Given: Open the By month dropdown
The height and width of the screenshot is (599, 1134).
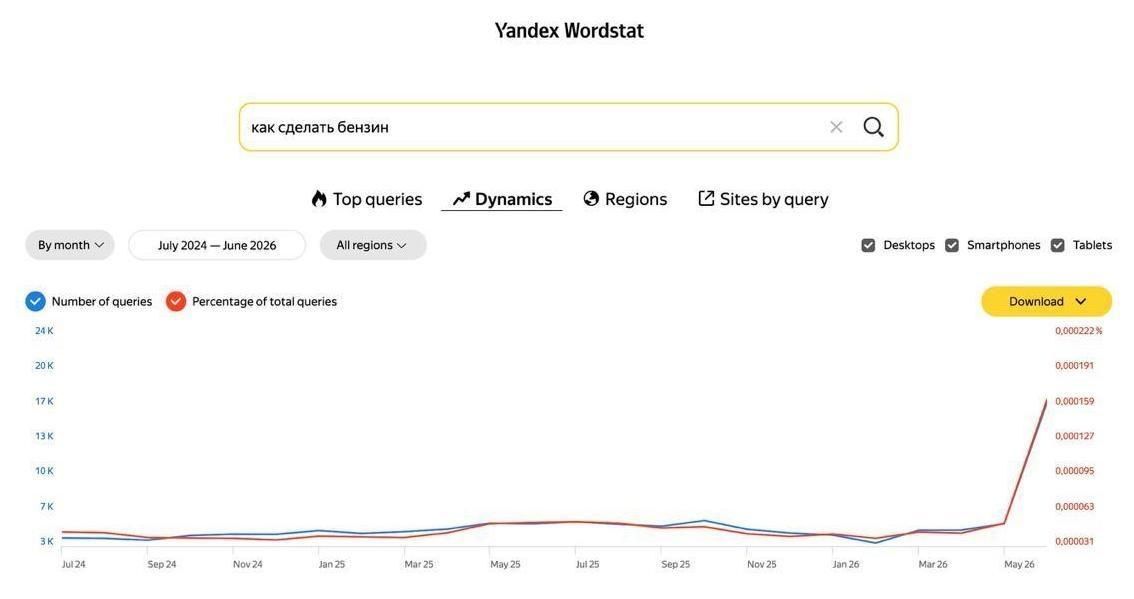Looking at the screenshot, I should click(x=70, y=245).
